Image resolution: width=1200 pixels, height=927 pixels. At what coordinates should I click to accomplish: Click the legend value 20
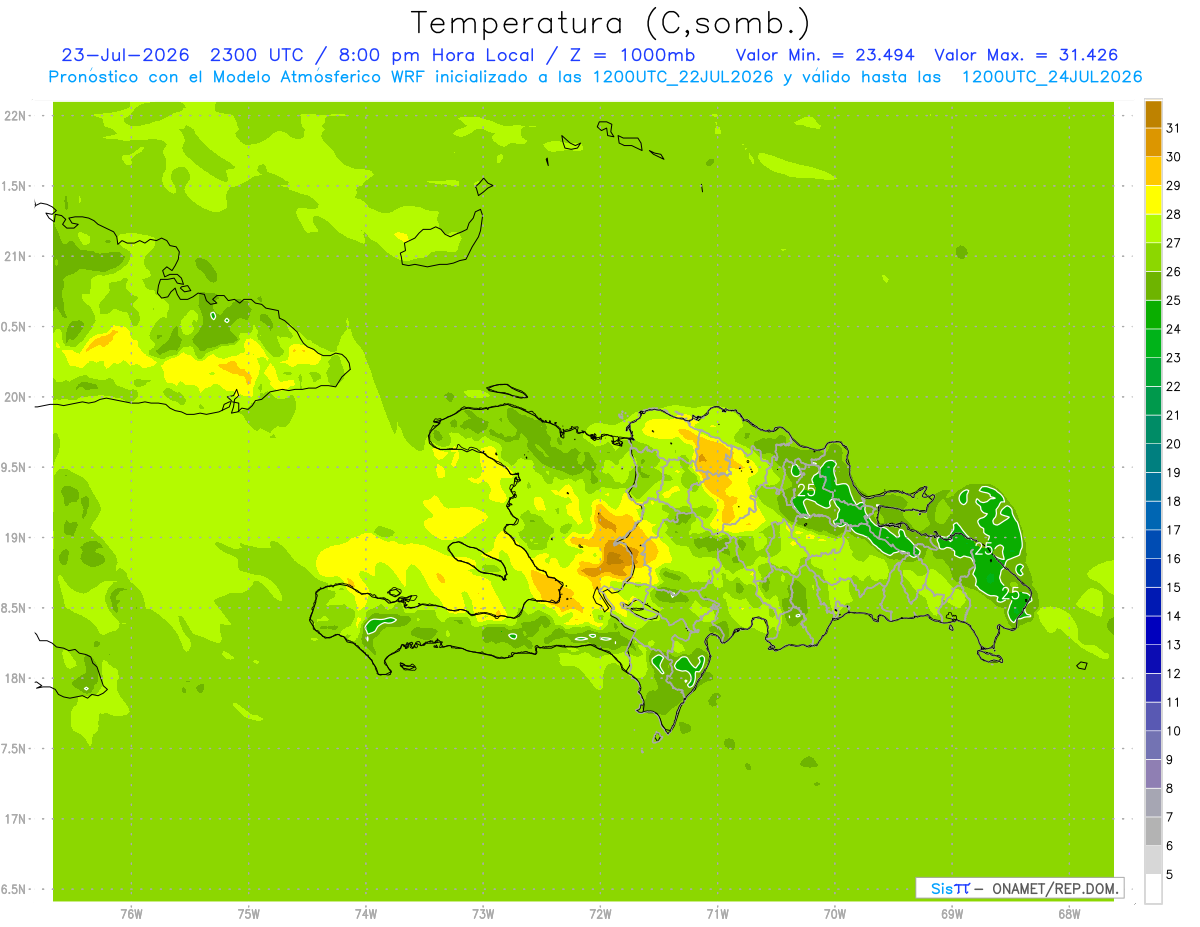[1174, 444]
